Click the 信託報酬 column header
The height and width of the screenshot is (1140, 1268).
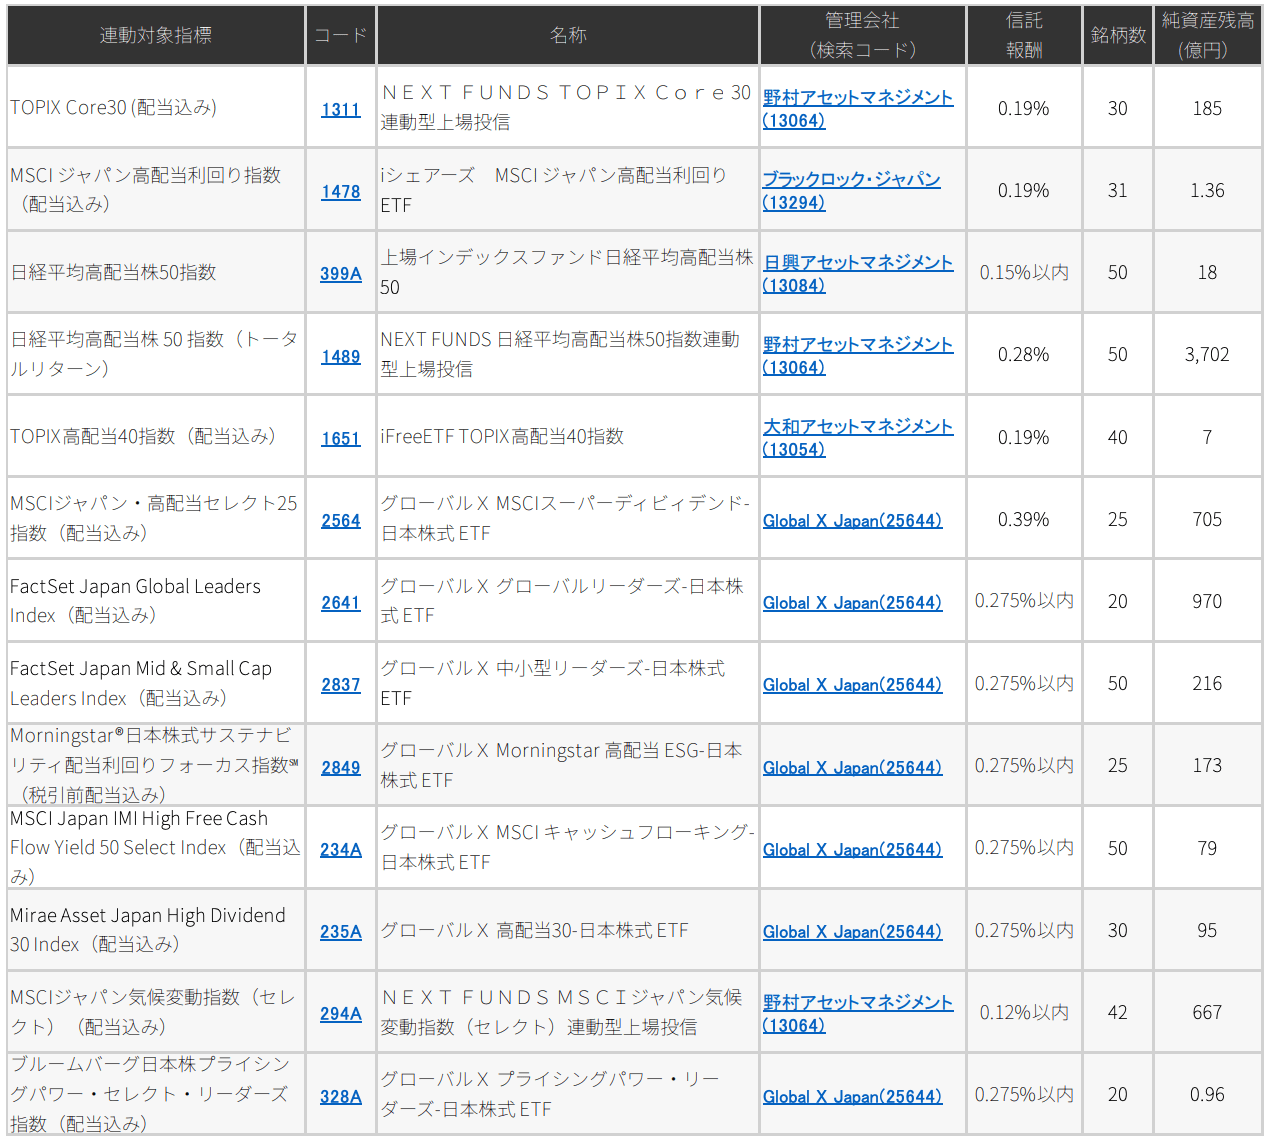tap(1023, 35)
